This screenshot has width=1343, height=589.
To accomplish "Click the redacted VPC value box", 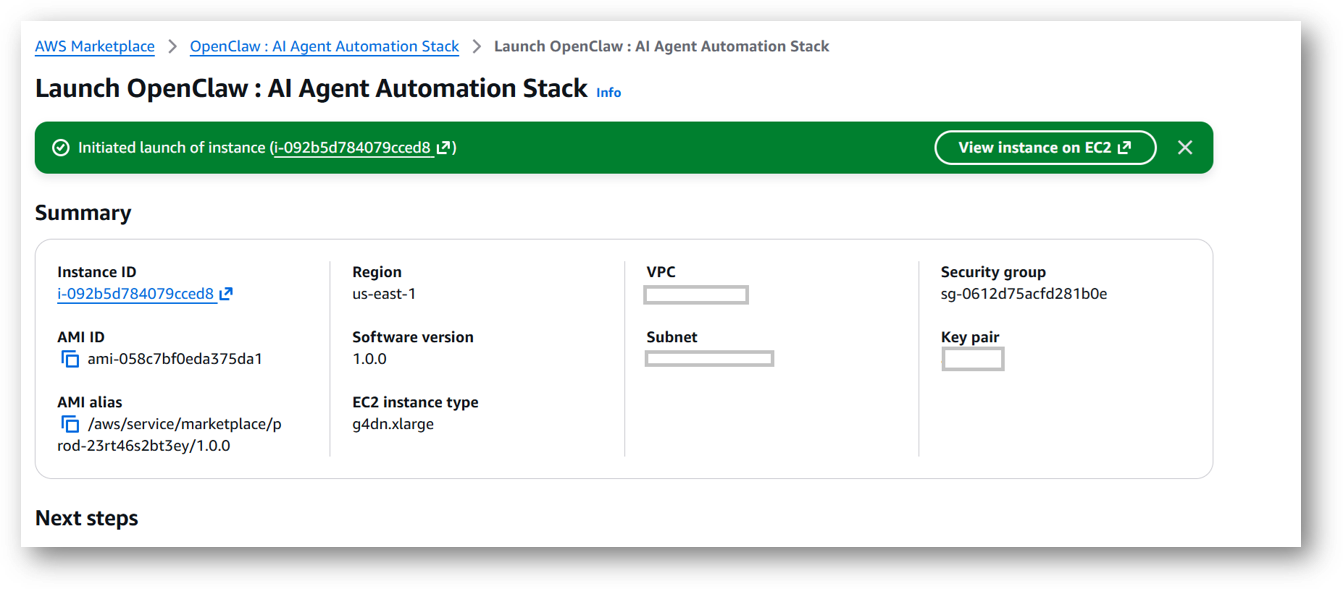I will click(x=696, y=295).
